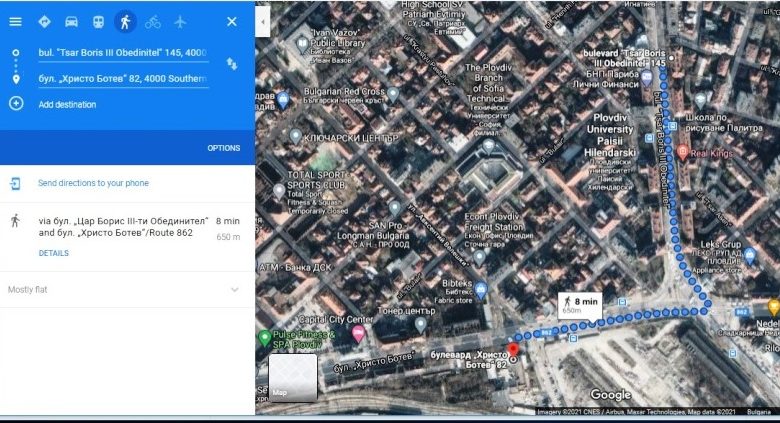Close the directions panel
Image resolution: width=780 pixels, height=423 pixels.
pyautogui.click(x=232, y=22)
